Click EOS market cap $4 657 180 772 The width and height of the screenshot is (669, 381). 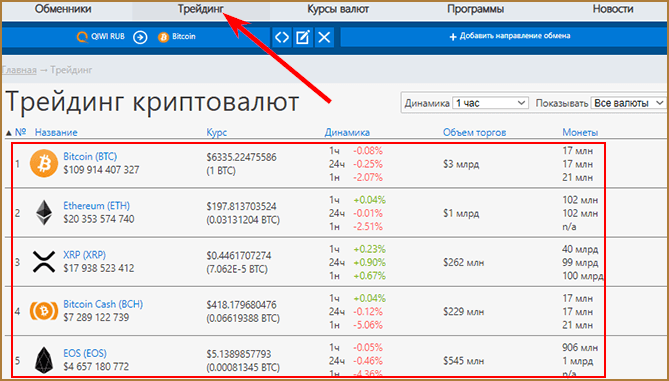point(96,366)
